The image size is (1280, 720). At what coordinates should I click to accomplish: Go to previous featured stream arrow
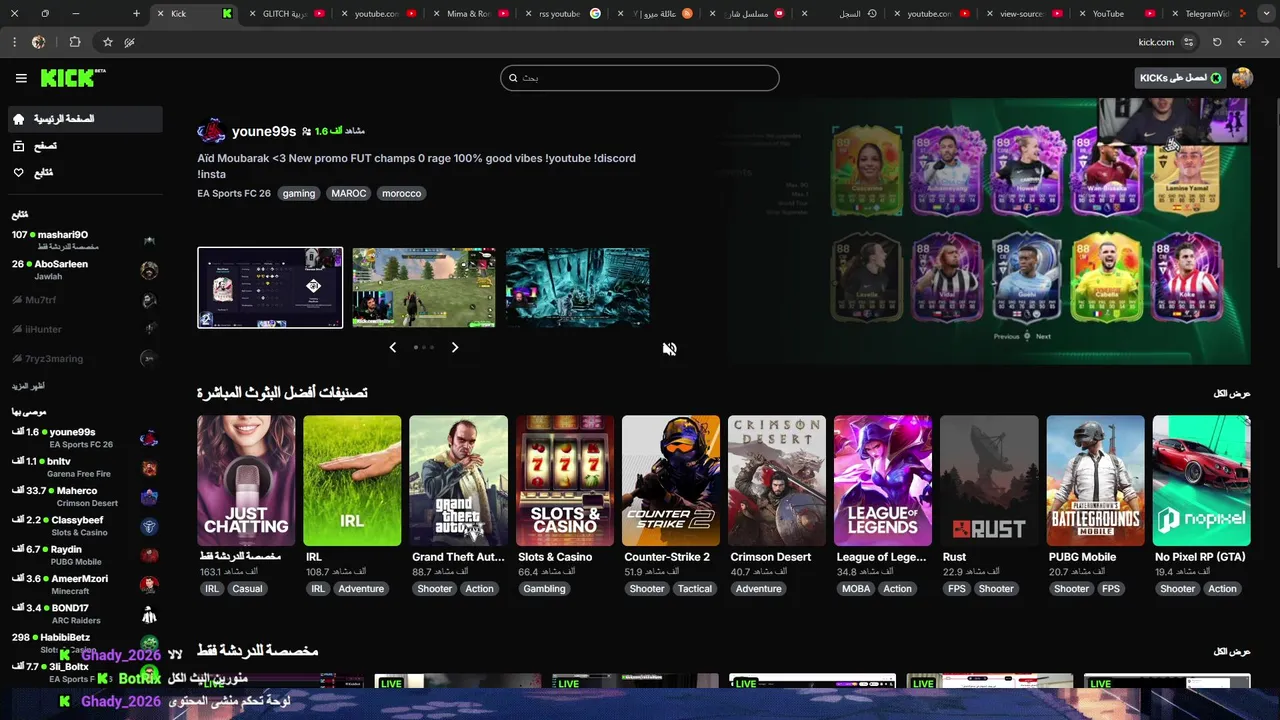392,347
